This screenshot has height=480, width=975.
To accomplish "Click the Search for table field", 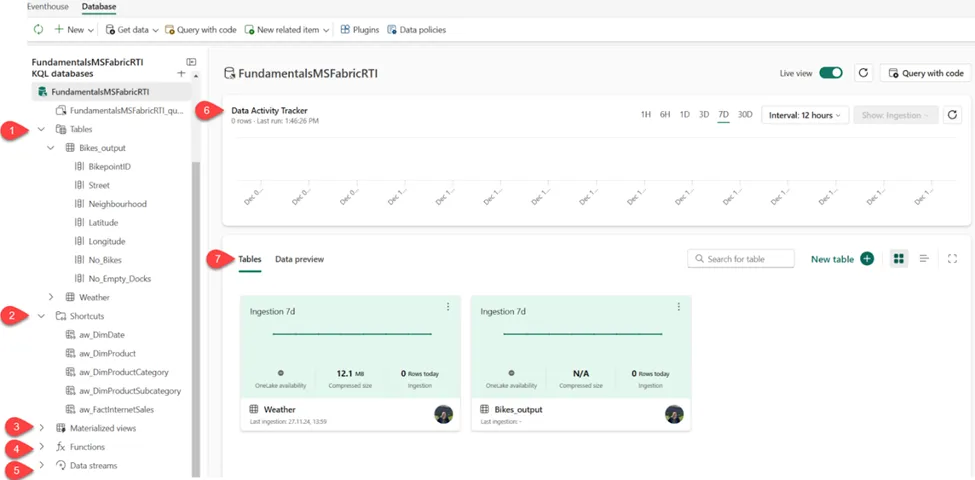I will pyautogui.click(x=741, y=259).
